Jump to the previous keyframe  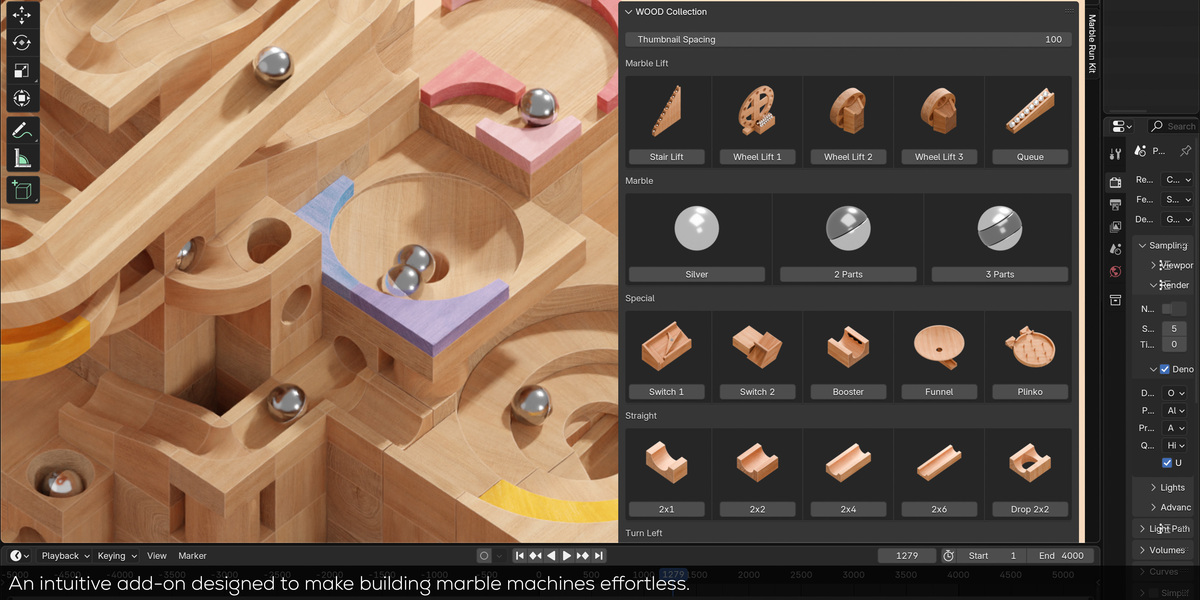[536, 555]
